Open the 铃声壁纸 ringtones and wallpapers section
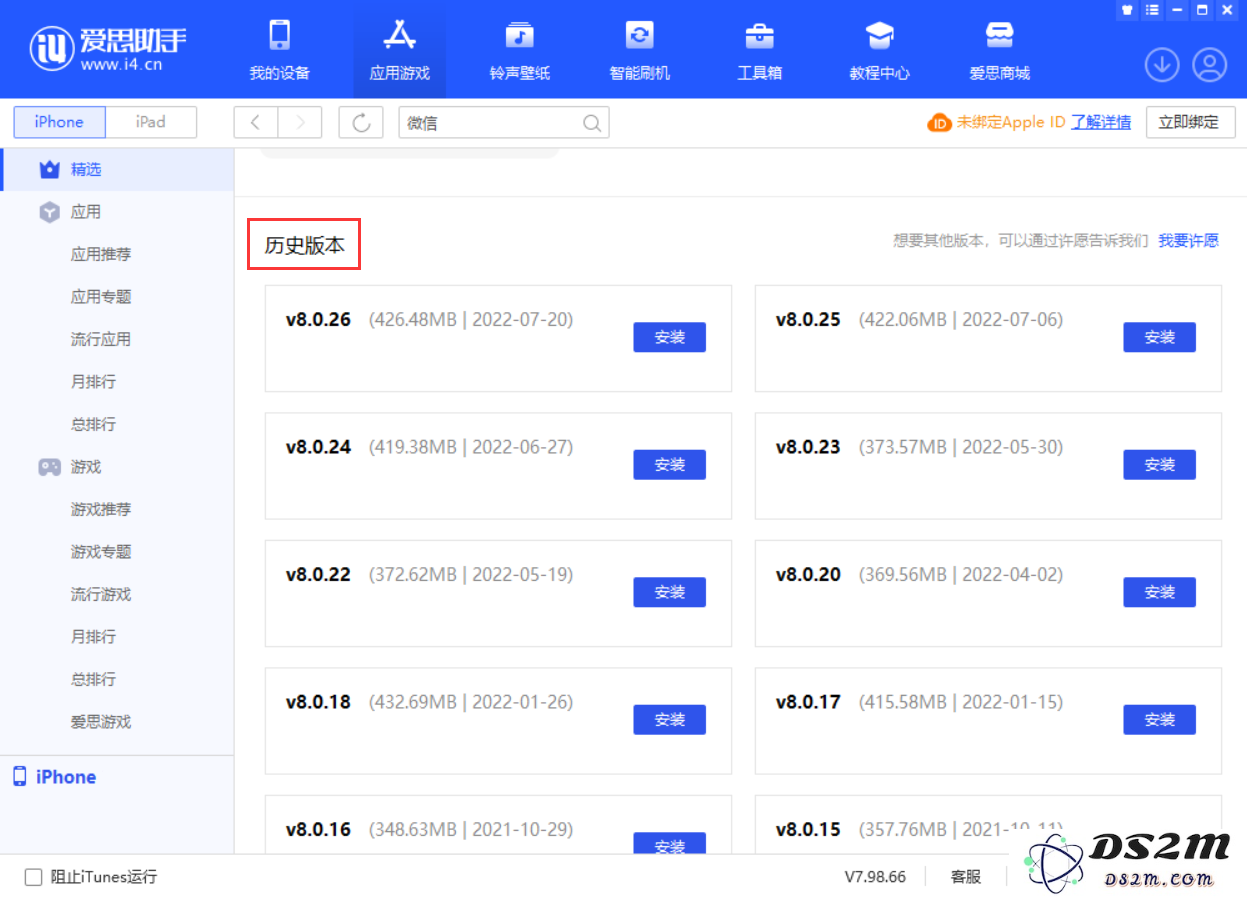1247x897 pixels. click(x=519, y=48)
